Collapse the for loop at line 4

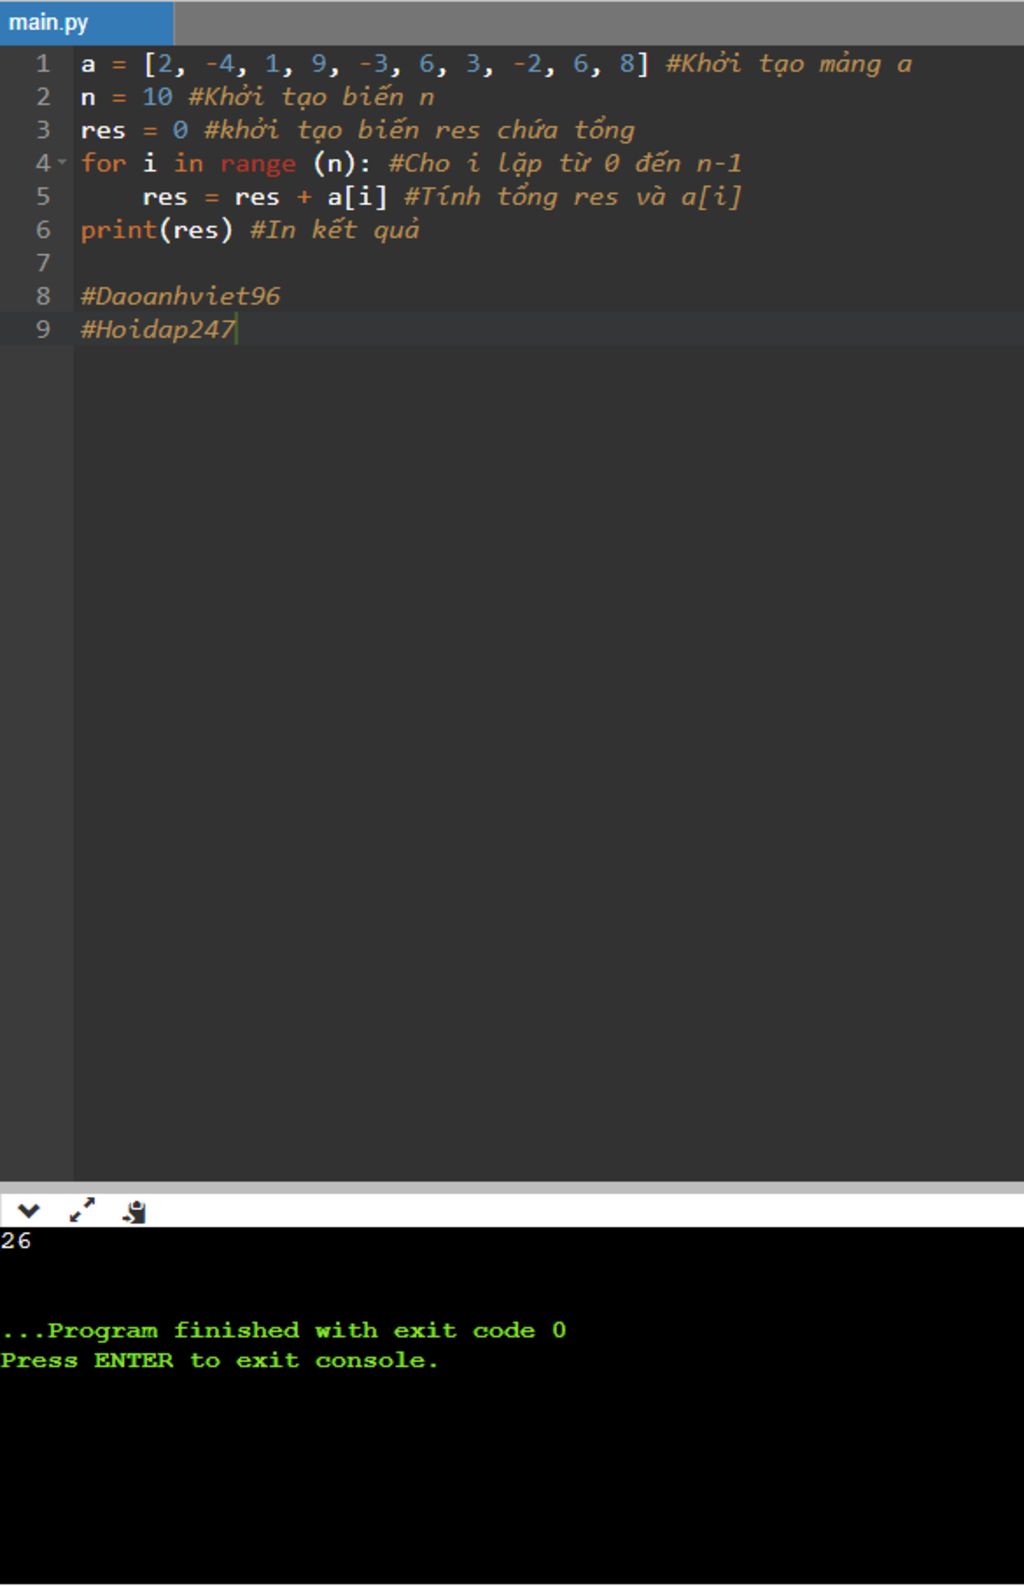tap(62, 162)
